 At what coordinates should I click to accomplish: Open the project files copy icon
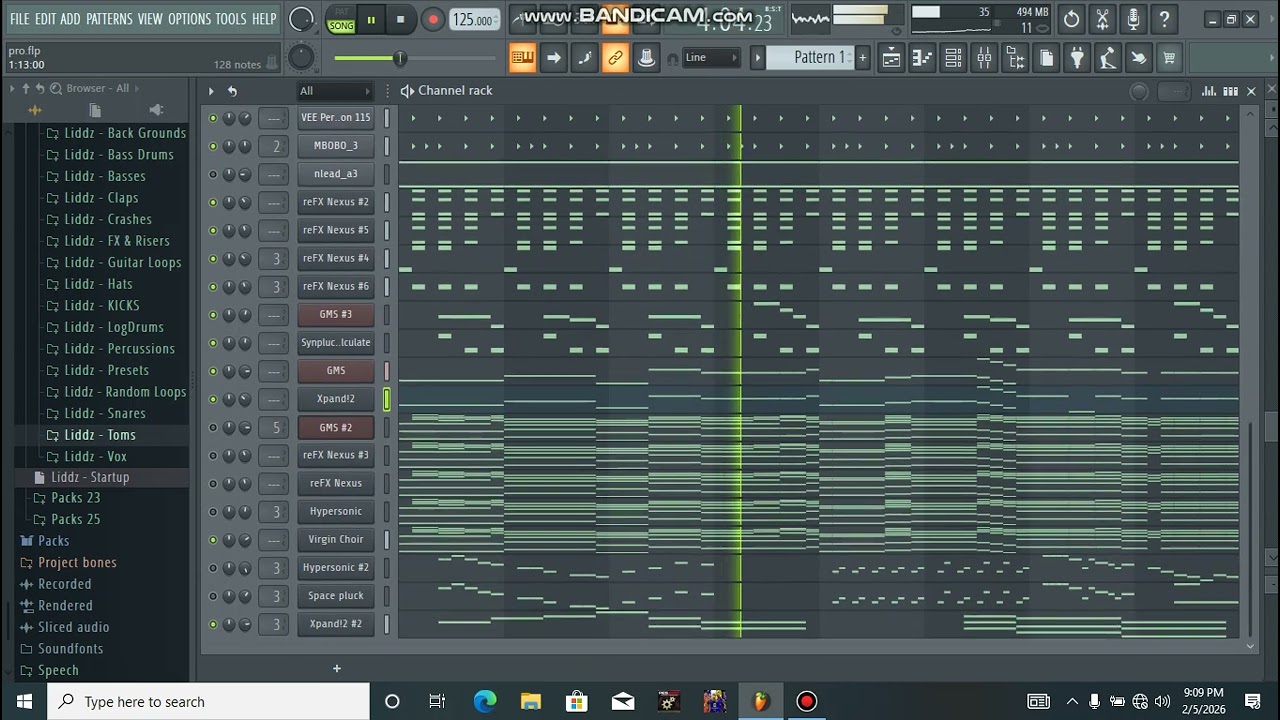[1046, 58]
